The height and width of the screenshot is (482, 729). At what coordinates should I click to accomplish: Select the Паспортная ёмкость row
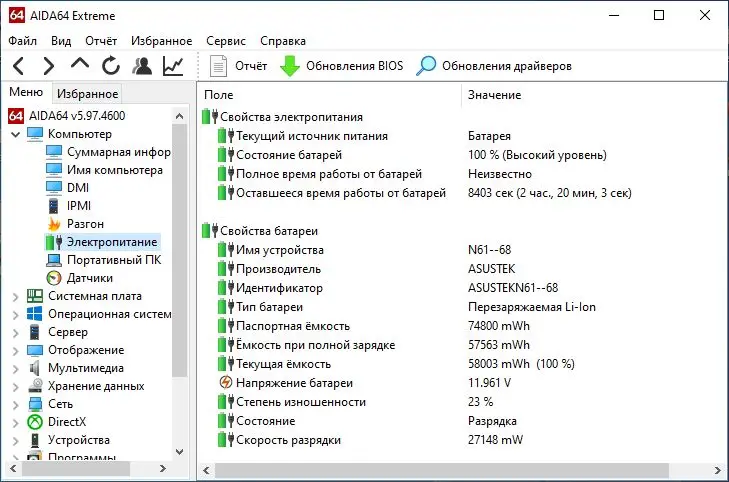(463, 326)
